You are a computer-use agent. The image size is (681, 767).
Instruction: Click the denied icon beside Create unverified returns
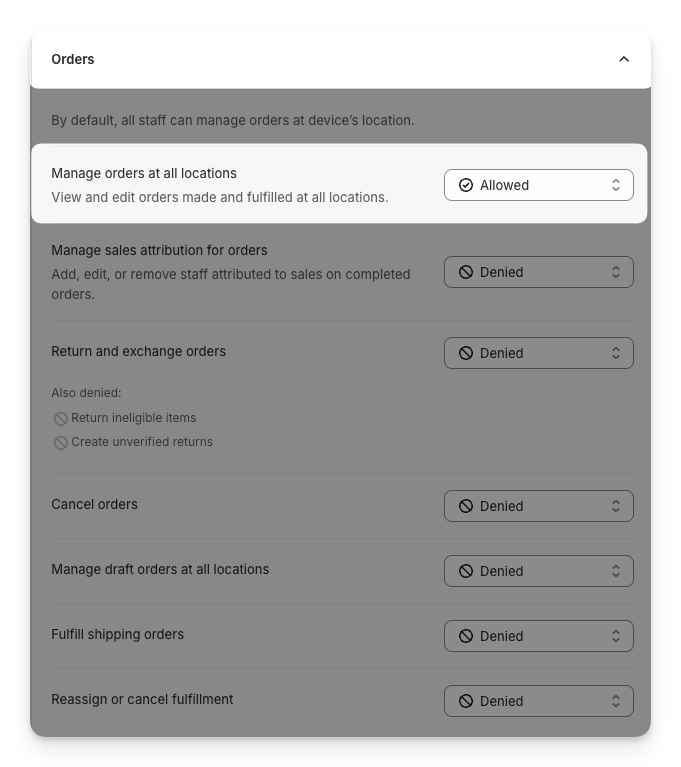point(61,443)
